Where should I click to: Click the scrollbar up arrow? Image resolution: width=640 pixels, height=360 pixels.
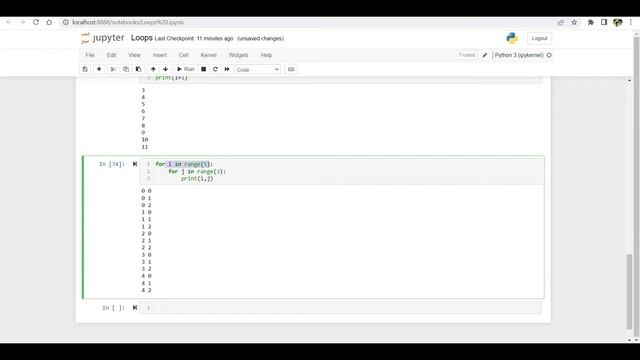tap(629, 80)
